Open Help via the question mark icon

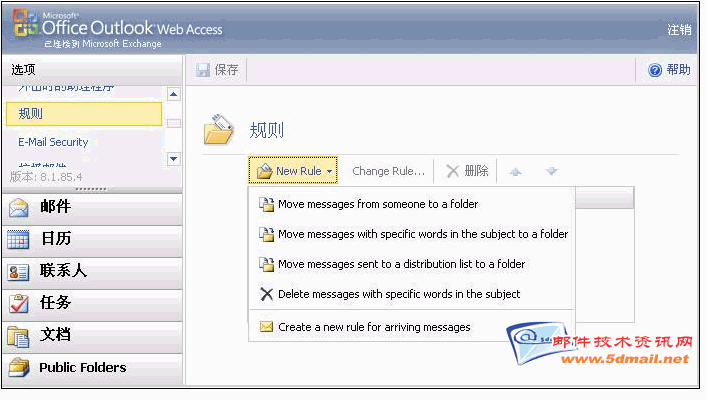(x=655, y=70)
